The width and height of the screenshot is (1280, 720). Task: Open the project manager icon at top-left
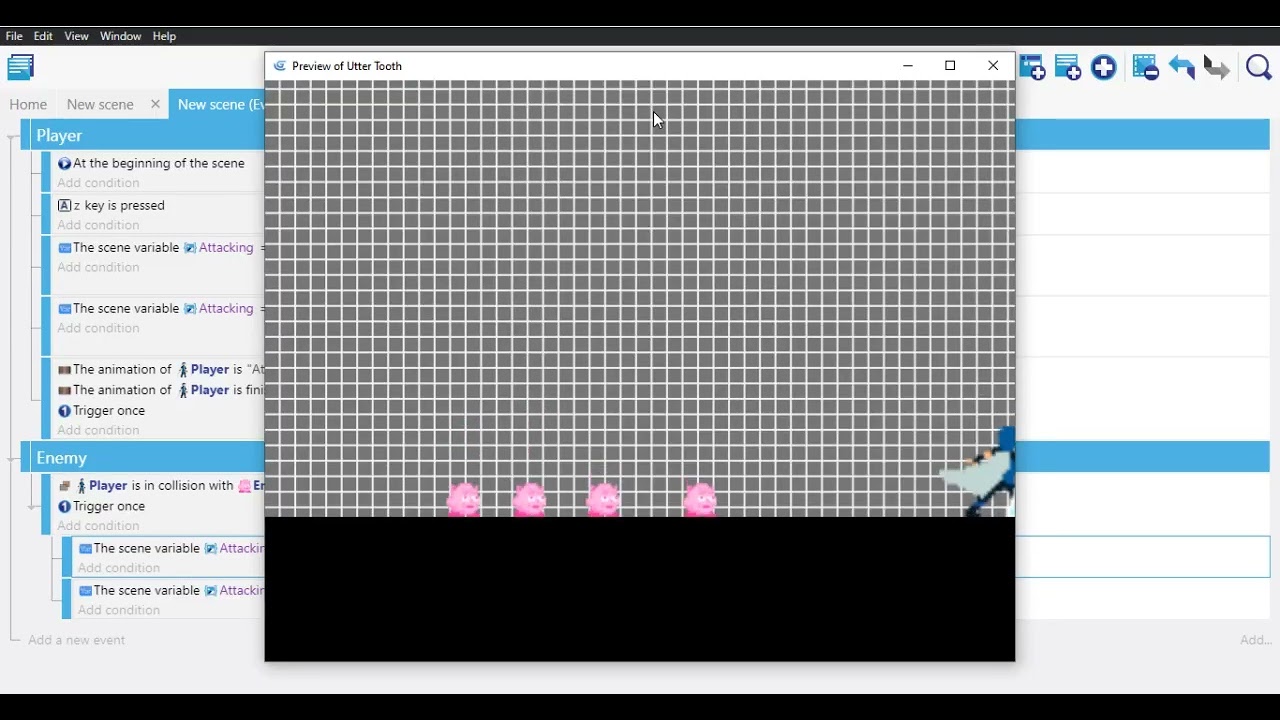point(20,67)
